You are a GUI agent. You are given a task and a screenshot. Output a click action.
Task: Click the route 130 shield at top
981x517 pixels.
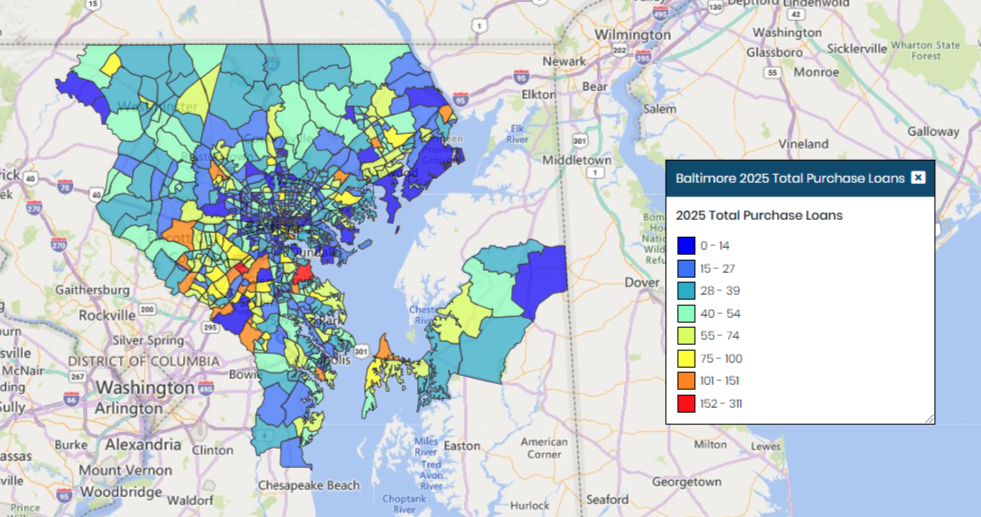coord(716,6)
